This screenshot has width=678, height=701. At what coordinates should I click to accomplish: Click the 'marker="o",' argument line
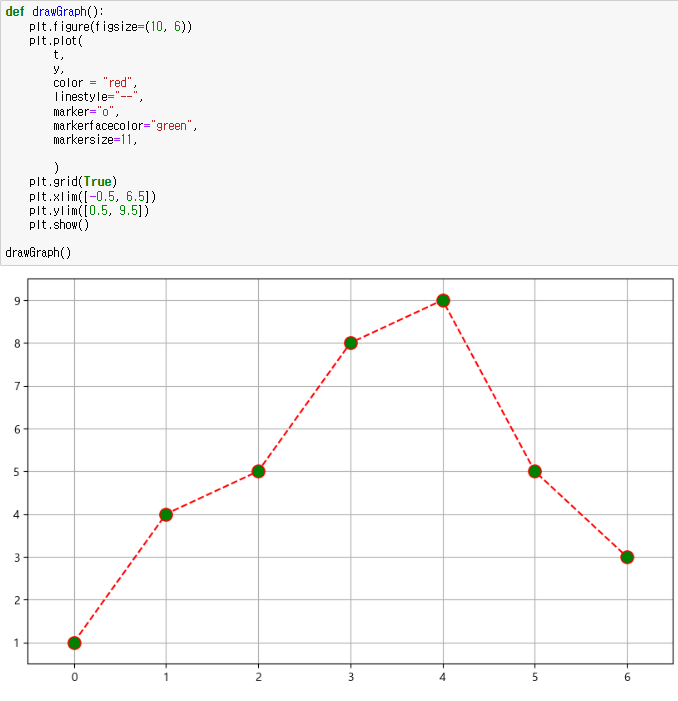[86, 111]
